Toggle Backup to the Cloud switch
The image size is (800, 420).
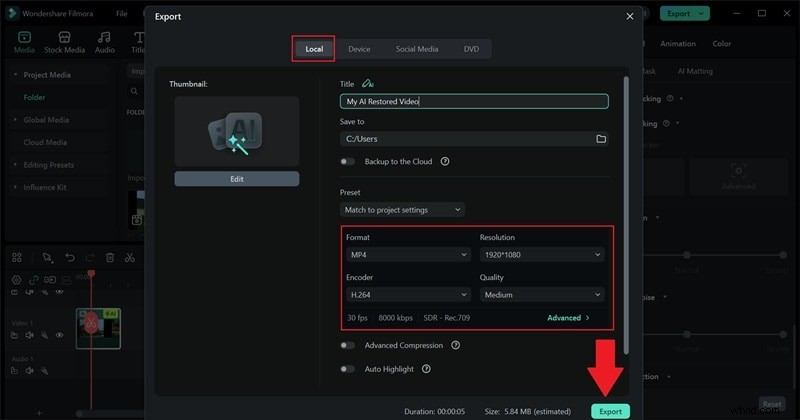348,161
